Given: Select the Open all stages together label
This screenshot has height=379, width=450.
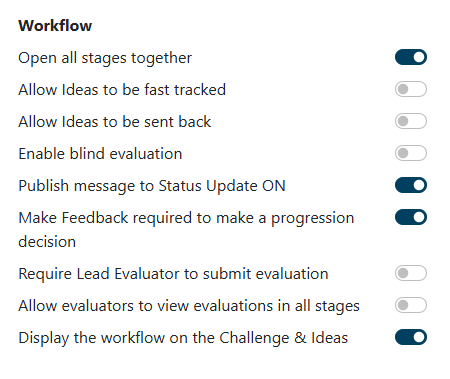Looking at the screenshot, I should tap(105, 58).
